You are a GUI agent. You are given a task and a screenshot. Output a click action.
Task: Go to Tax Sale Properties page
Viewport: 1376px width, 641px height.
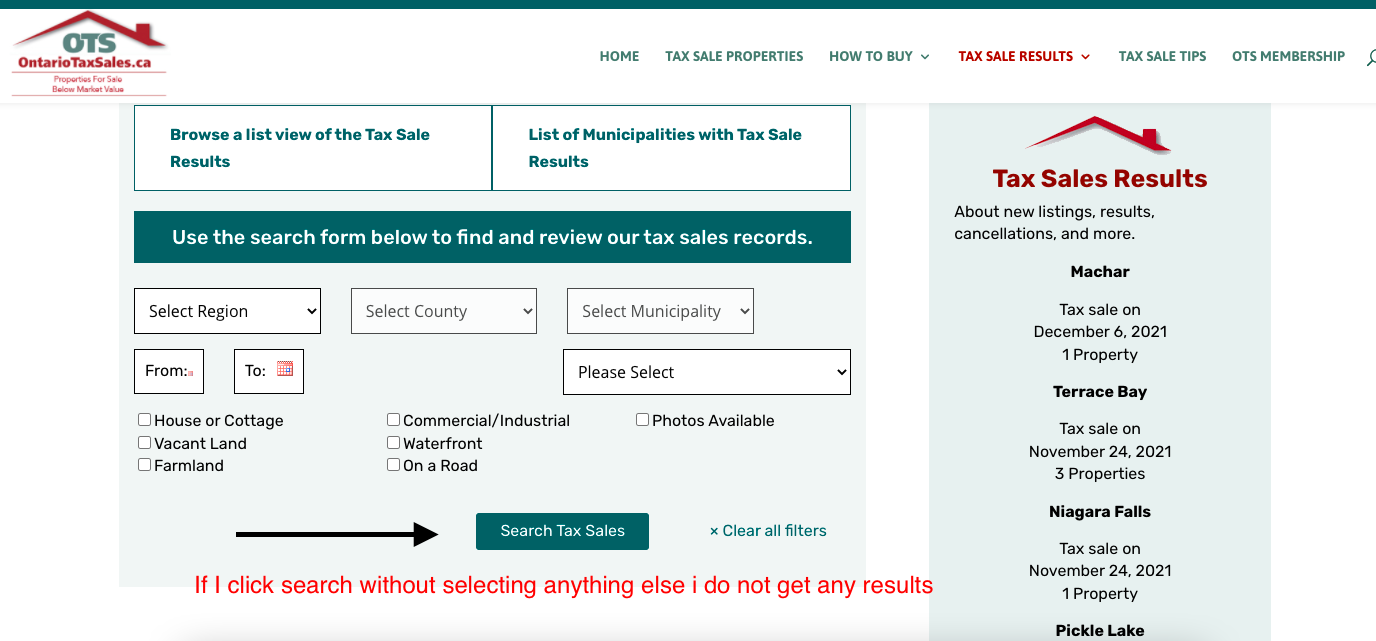click(x=734, y=56)
